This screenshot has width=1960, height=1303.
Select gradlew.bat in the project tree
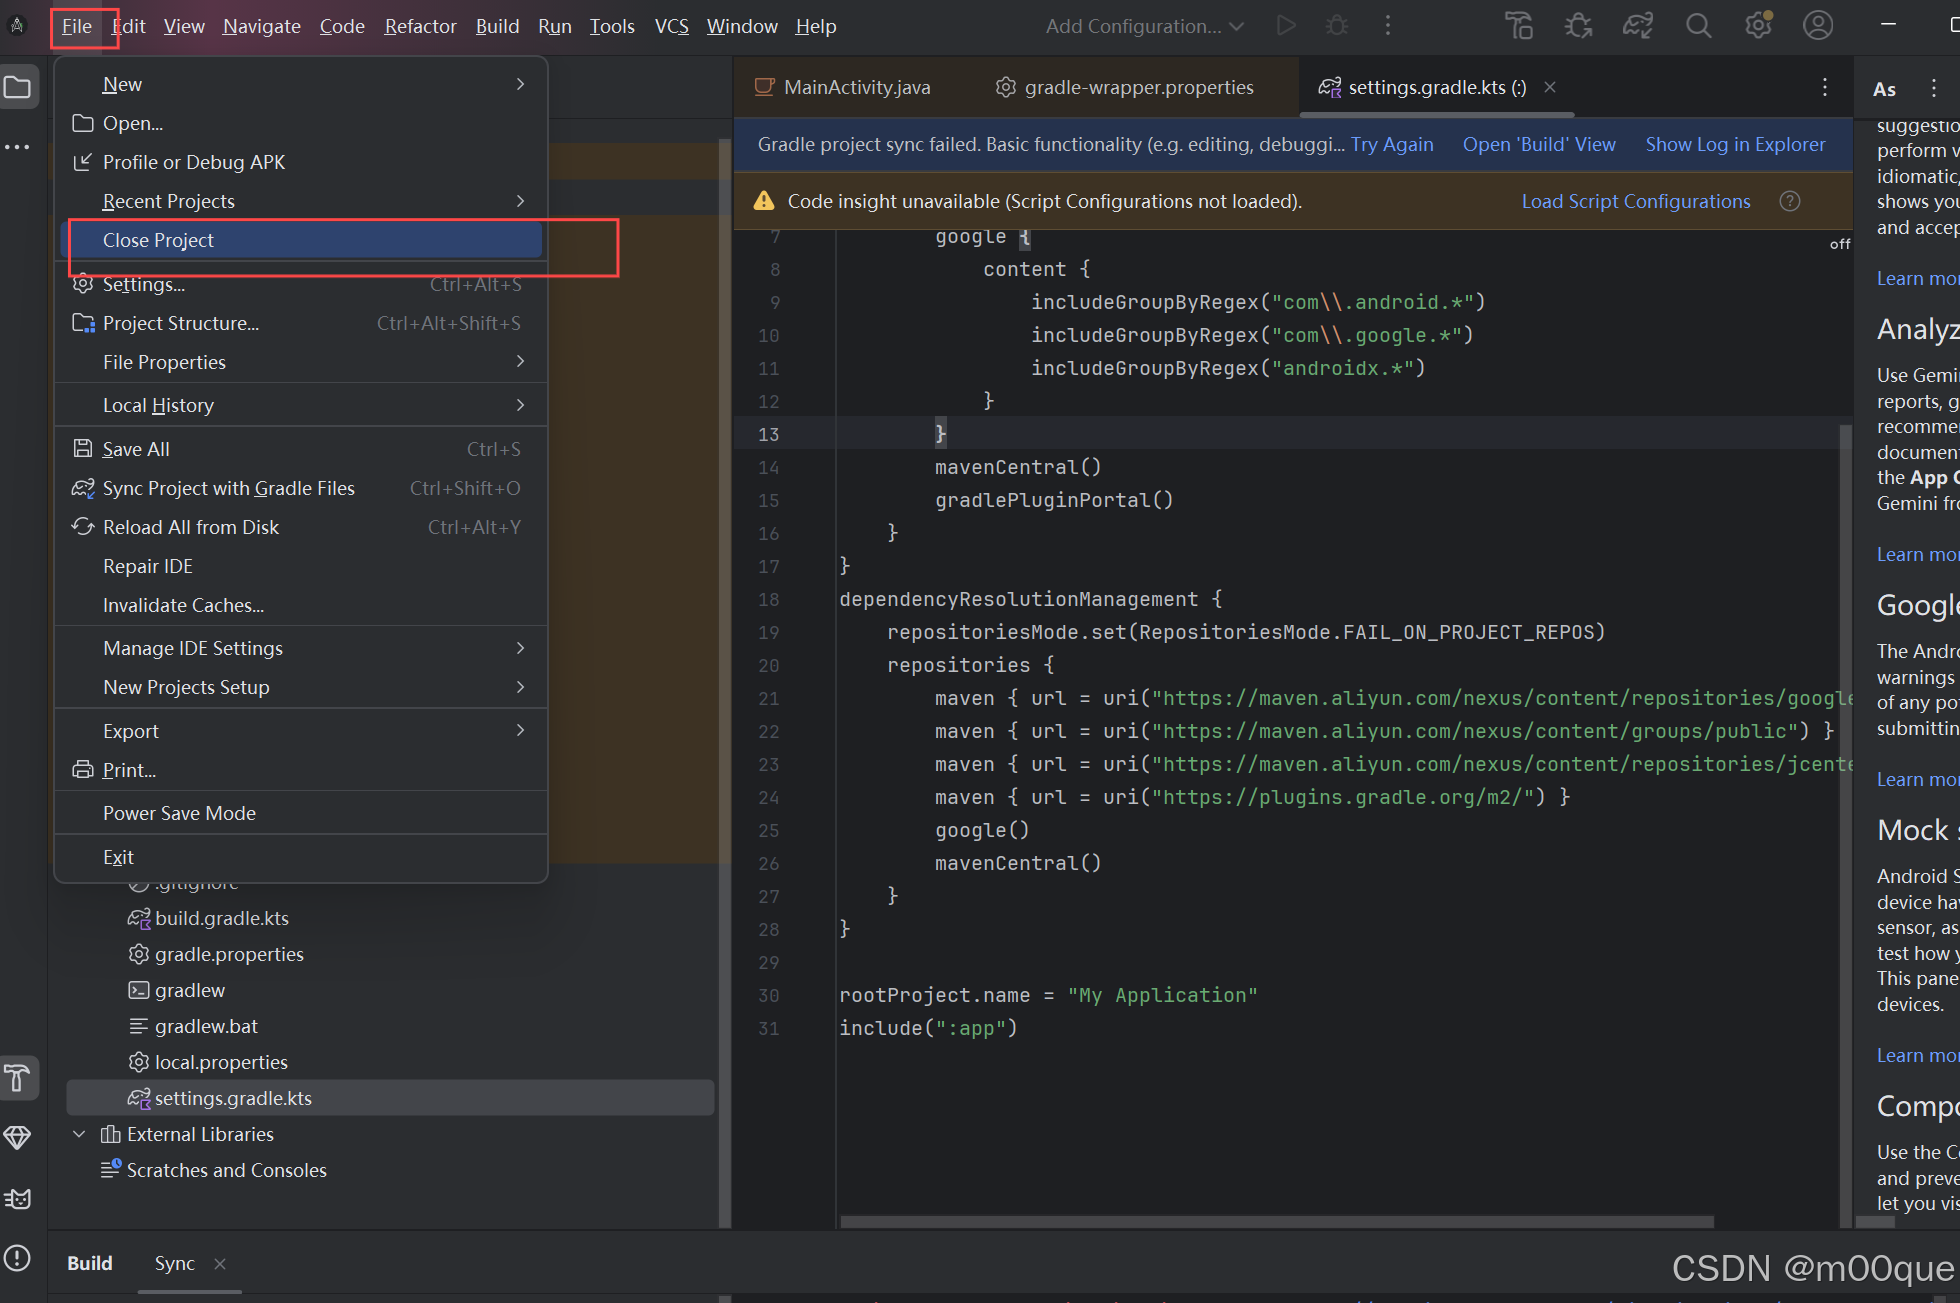click(206, 1025)
